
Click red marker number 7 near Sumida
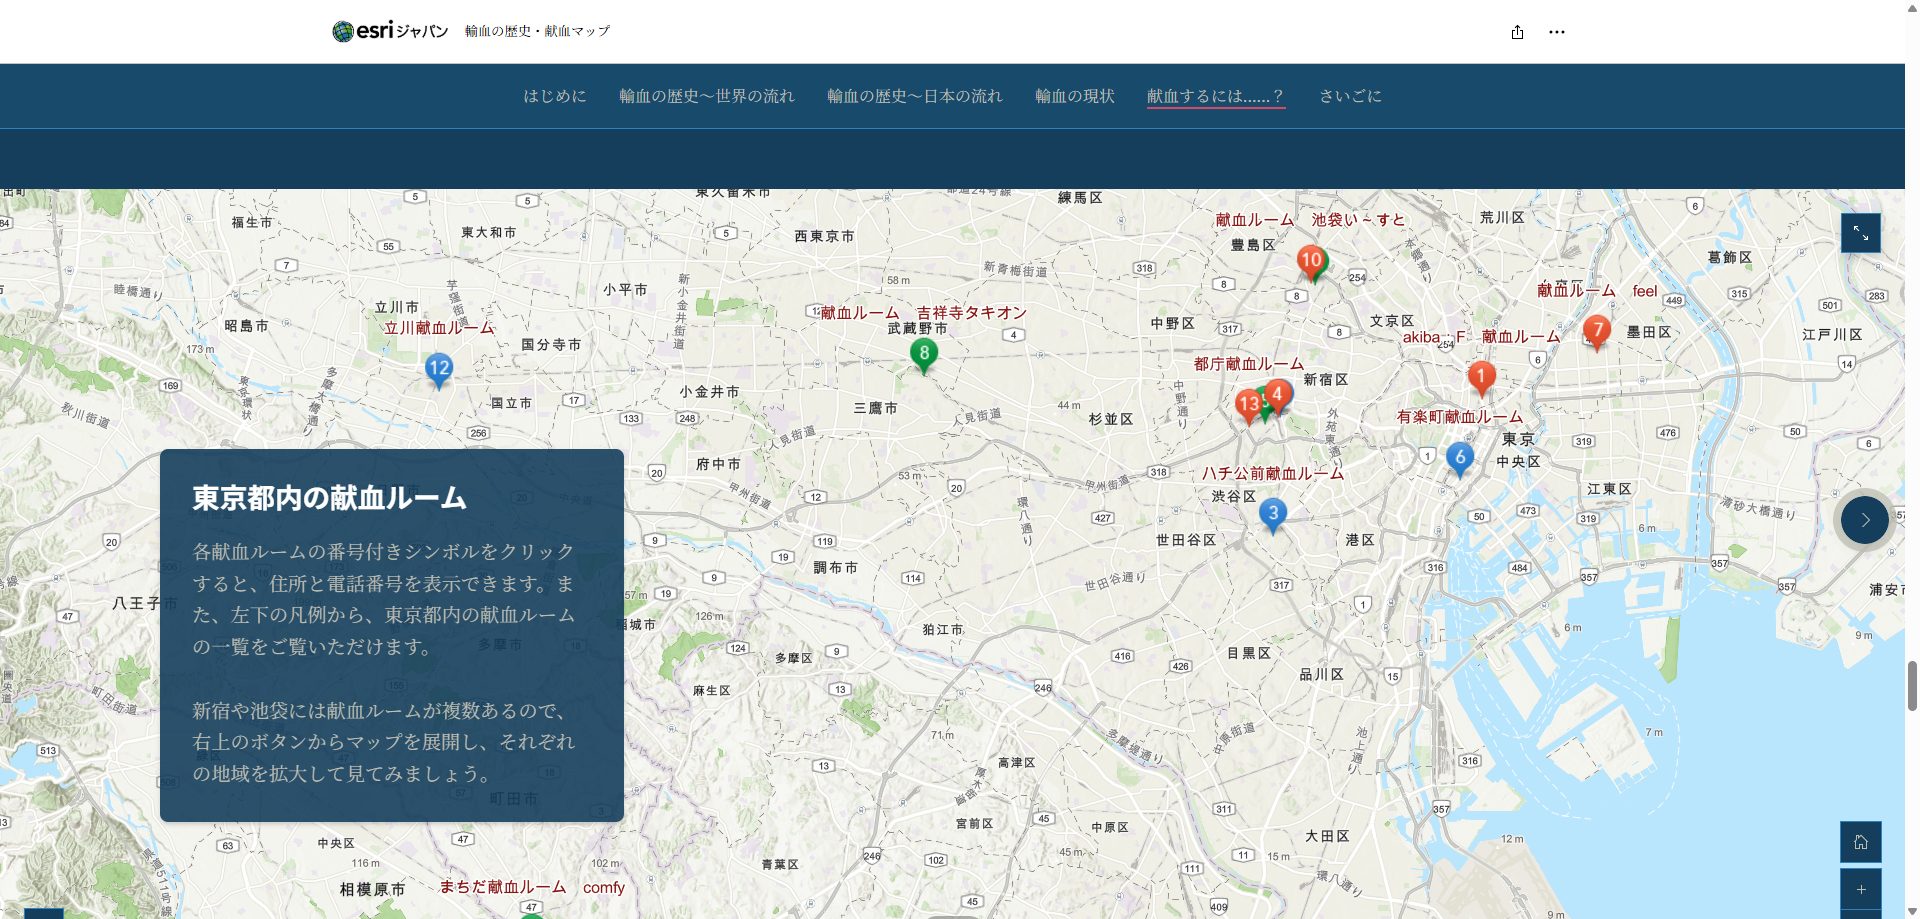tap(1597, 331)
